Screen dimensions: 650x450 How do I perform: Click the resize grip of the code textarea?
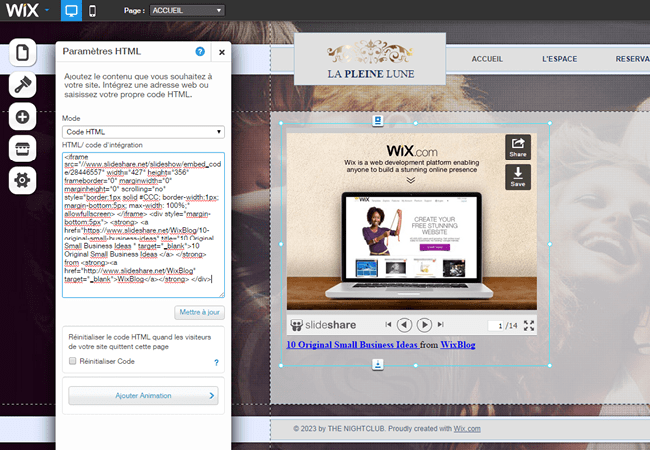(221, 294)
